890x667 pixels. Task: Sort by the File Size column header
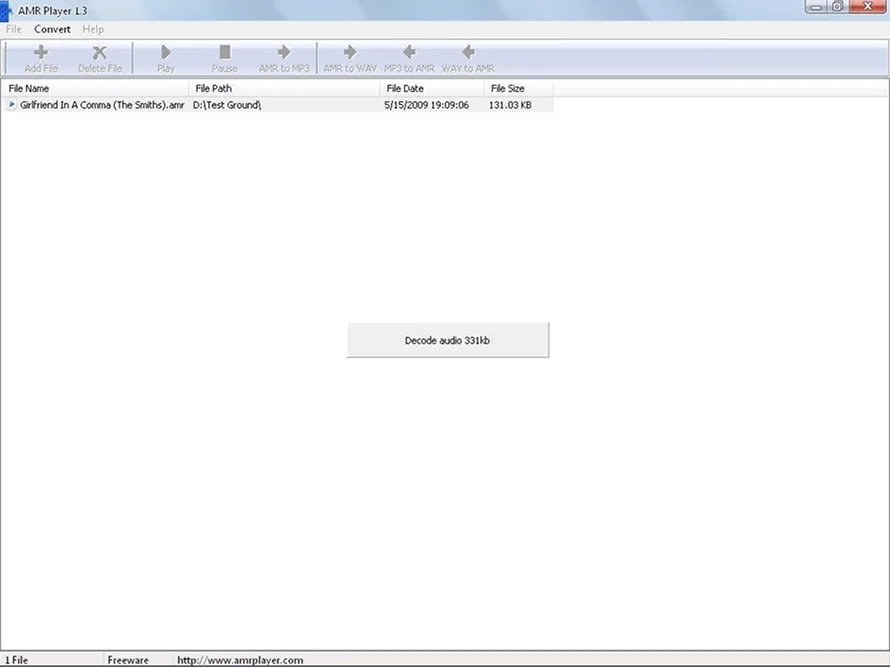(x=519, y=89)
